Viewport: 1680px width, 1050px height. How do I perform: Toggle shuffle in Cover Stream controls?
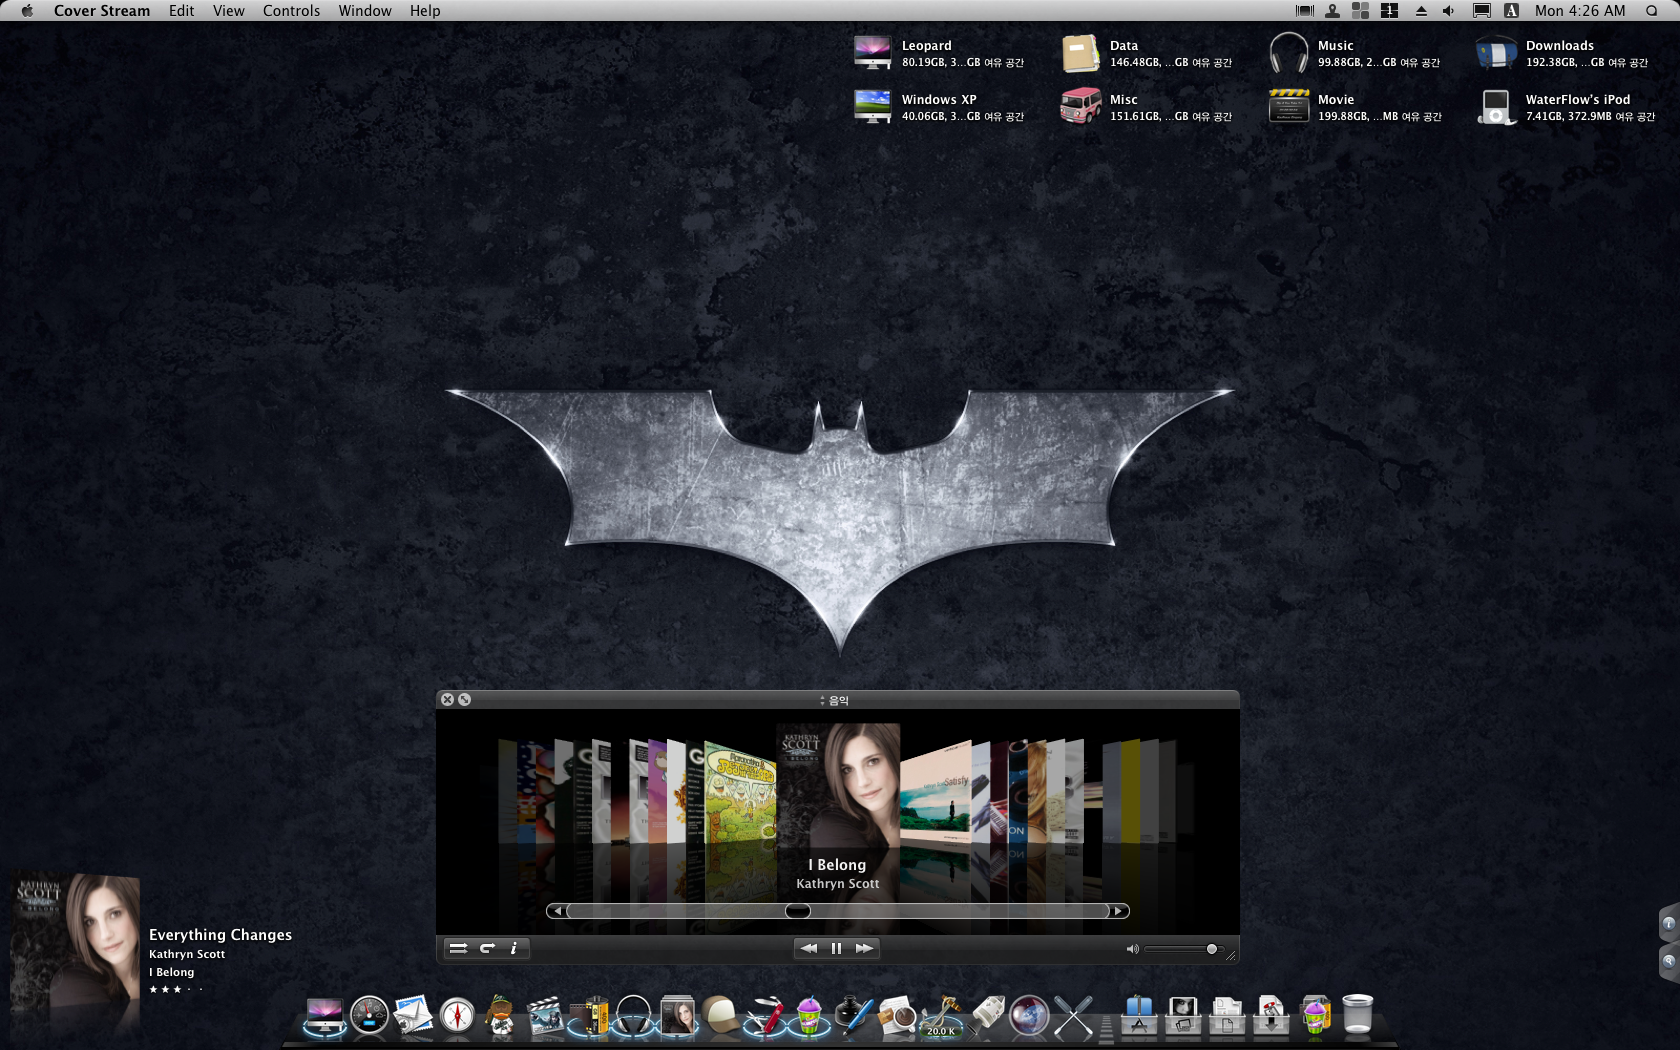pos(458,948)
